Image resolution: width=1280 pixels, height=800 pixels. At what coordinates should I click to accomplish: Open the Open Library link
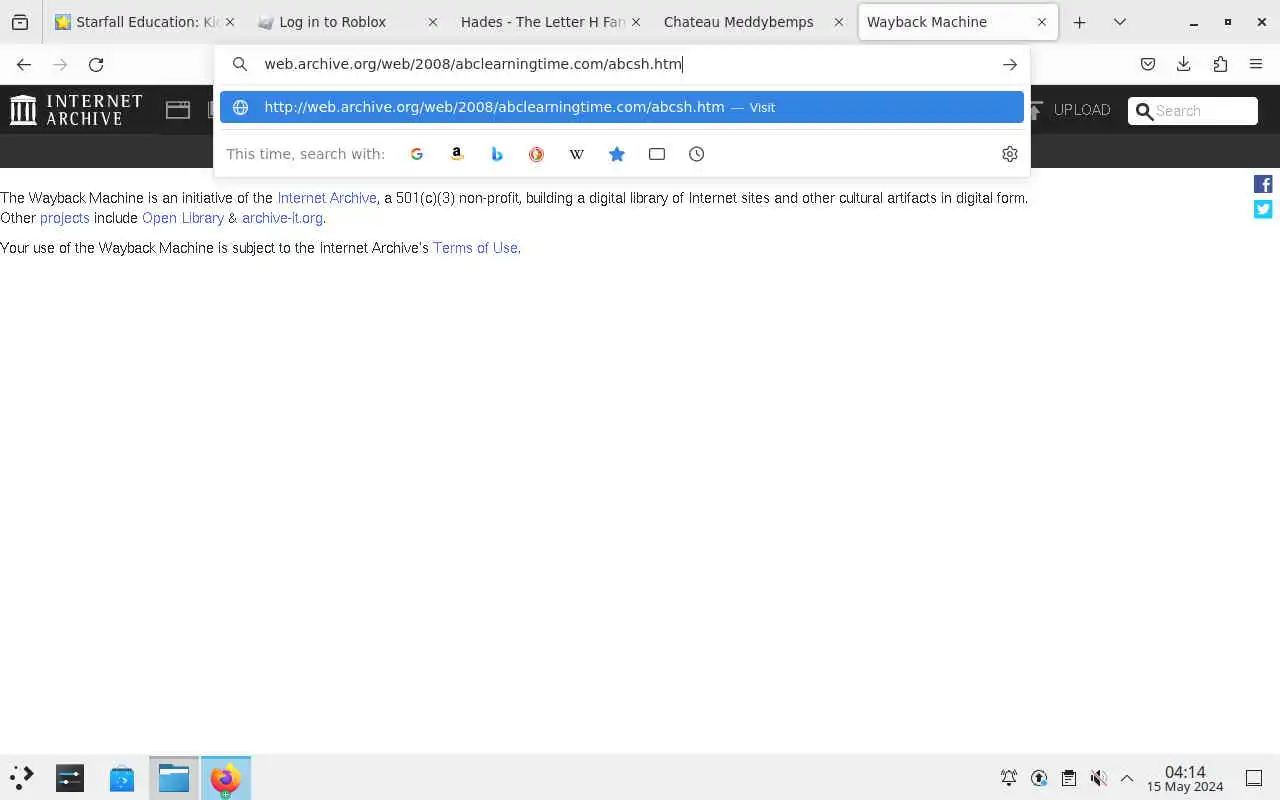183,218
